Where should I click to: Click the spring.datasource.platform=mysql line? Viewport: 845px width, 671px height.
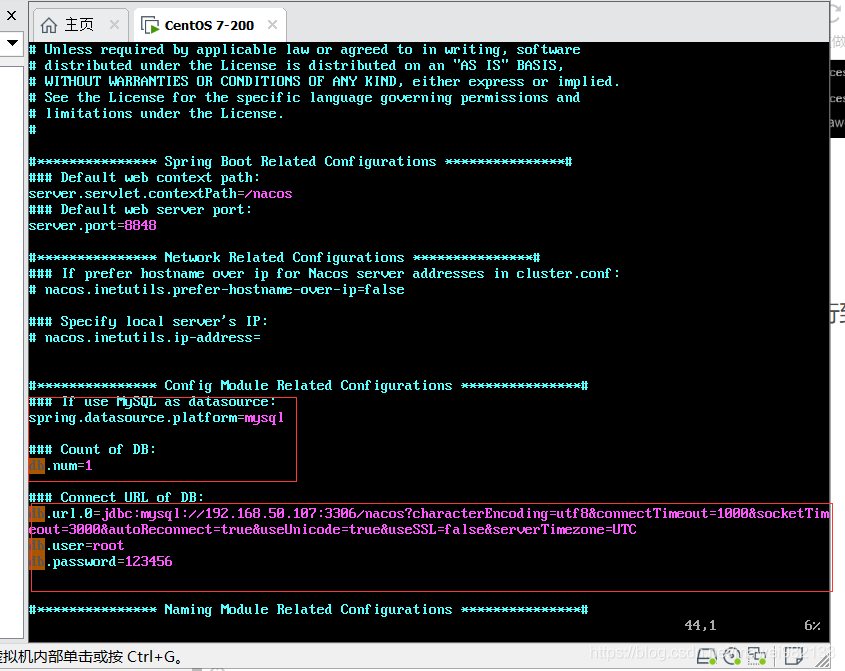tap(156, 418)
